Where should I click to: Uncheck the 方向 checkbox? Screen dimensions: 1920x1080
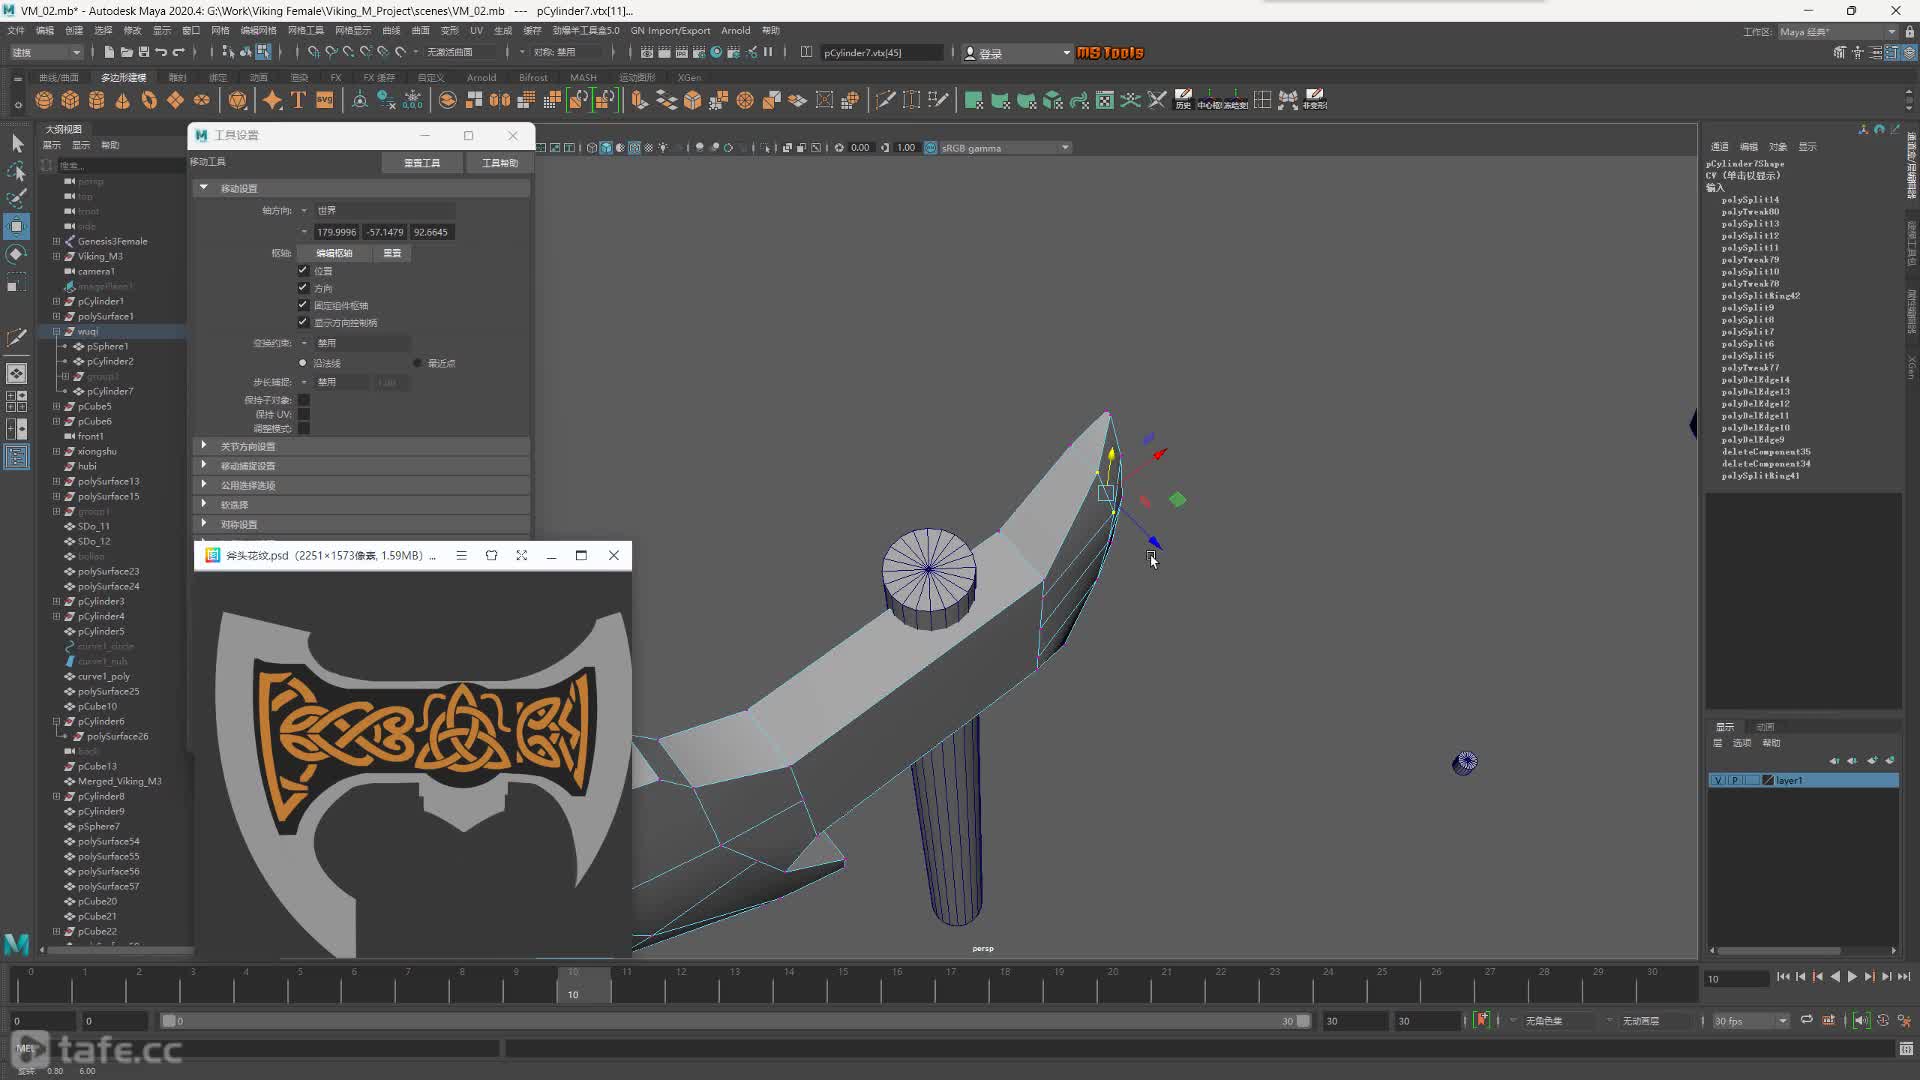(303, 288)
